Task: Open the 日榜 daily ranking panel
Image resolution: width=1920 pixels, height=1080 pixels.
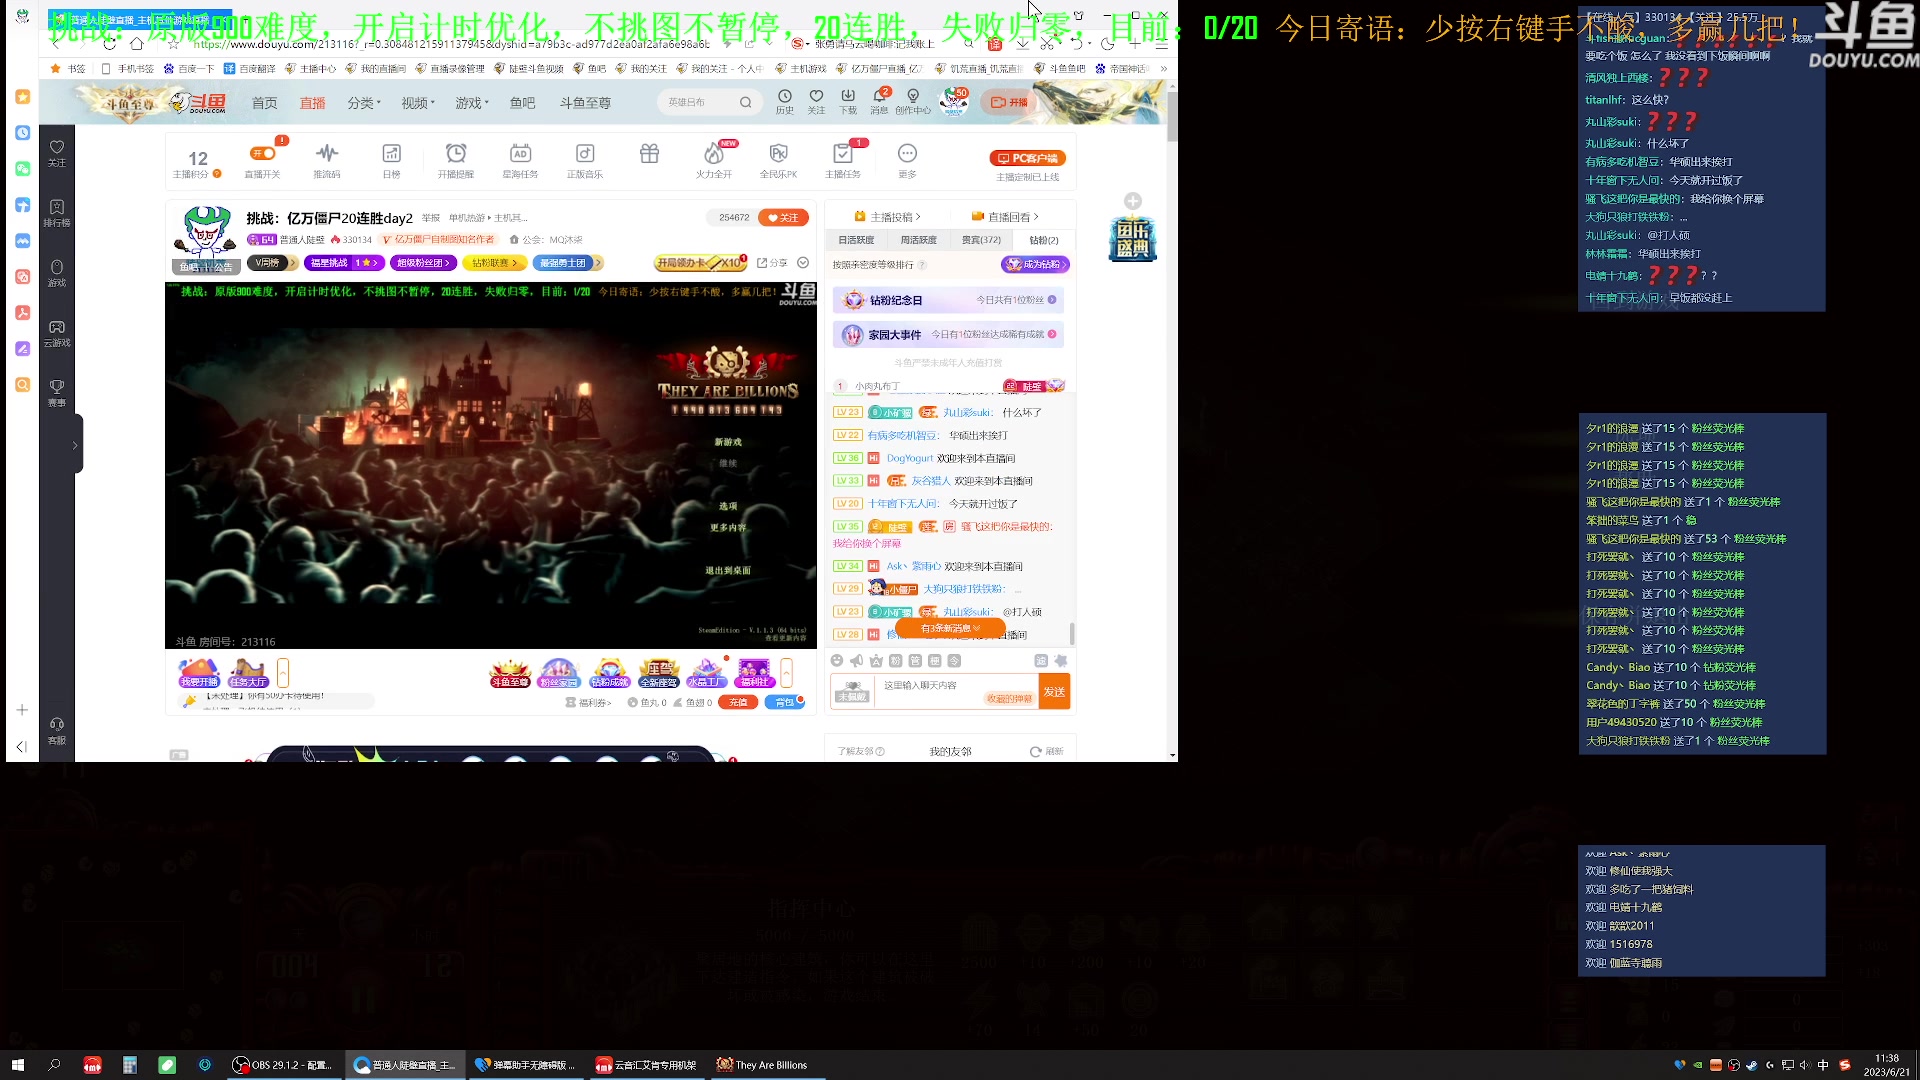Action: coord(391,160)
